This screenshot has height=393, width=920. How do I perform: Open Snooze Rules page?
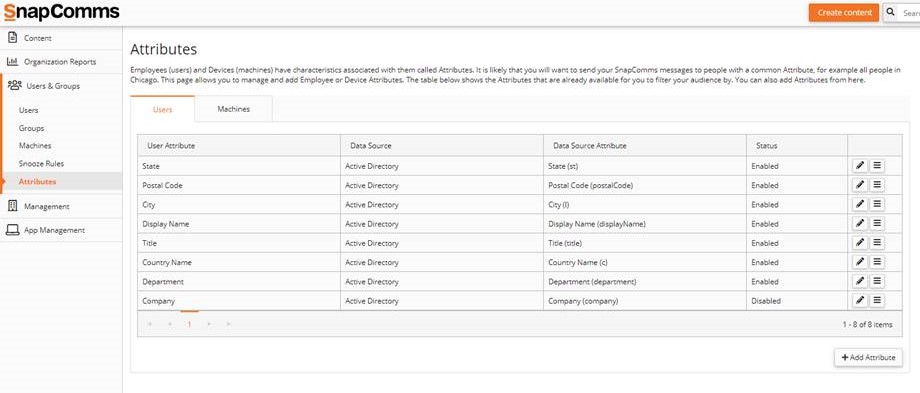pos(41,164)
